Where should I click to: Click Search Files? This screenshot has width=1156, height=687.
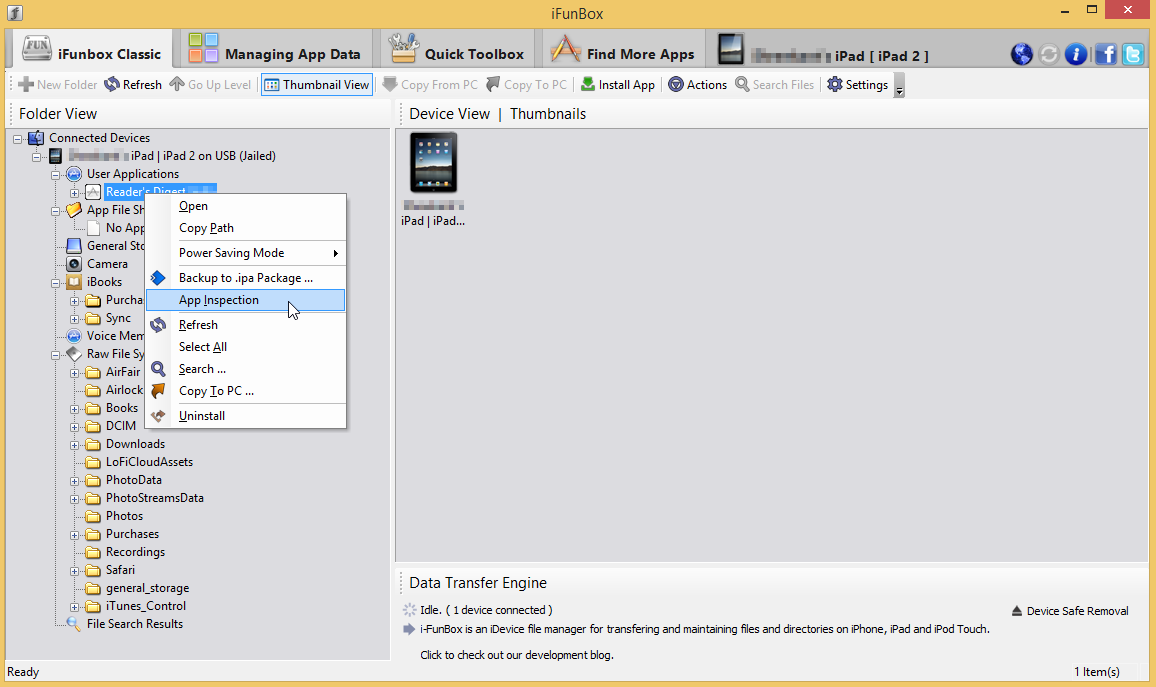click(774, 85)
